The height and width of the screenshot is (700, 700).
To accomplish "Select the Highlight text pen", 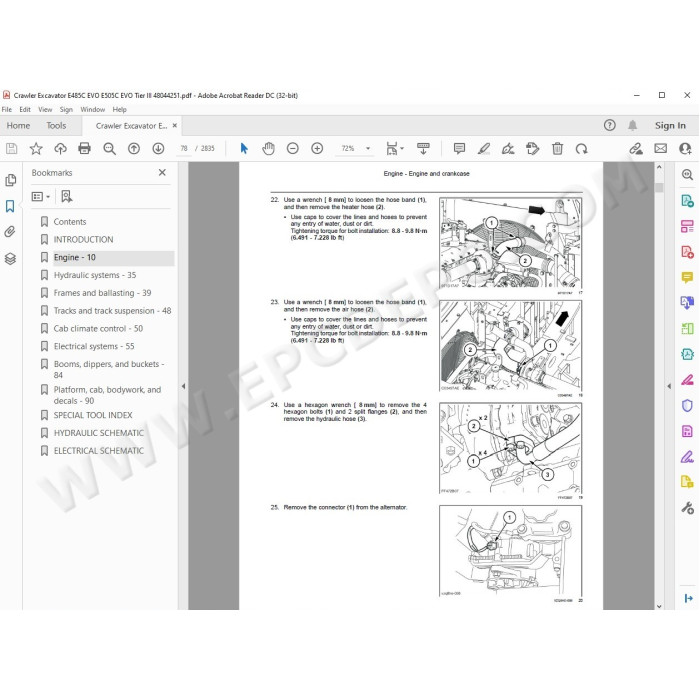I will pyautogui.click(x=484, y=149).
